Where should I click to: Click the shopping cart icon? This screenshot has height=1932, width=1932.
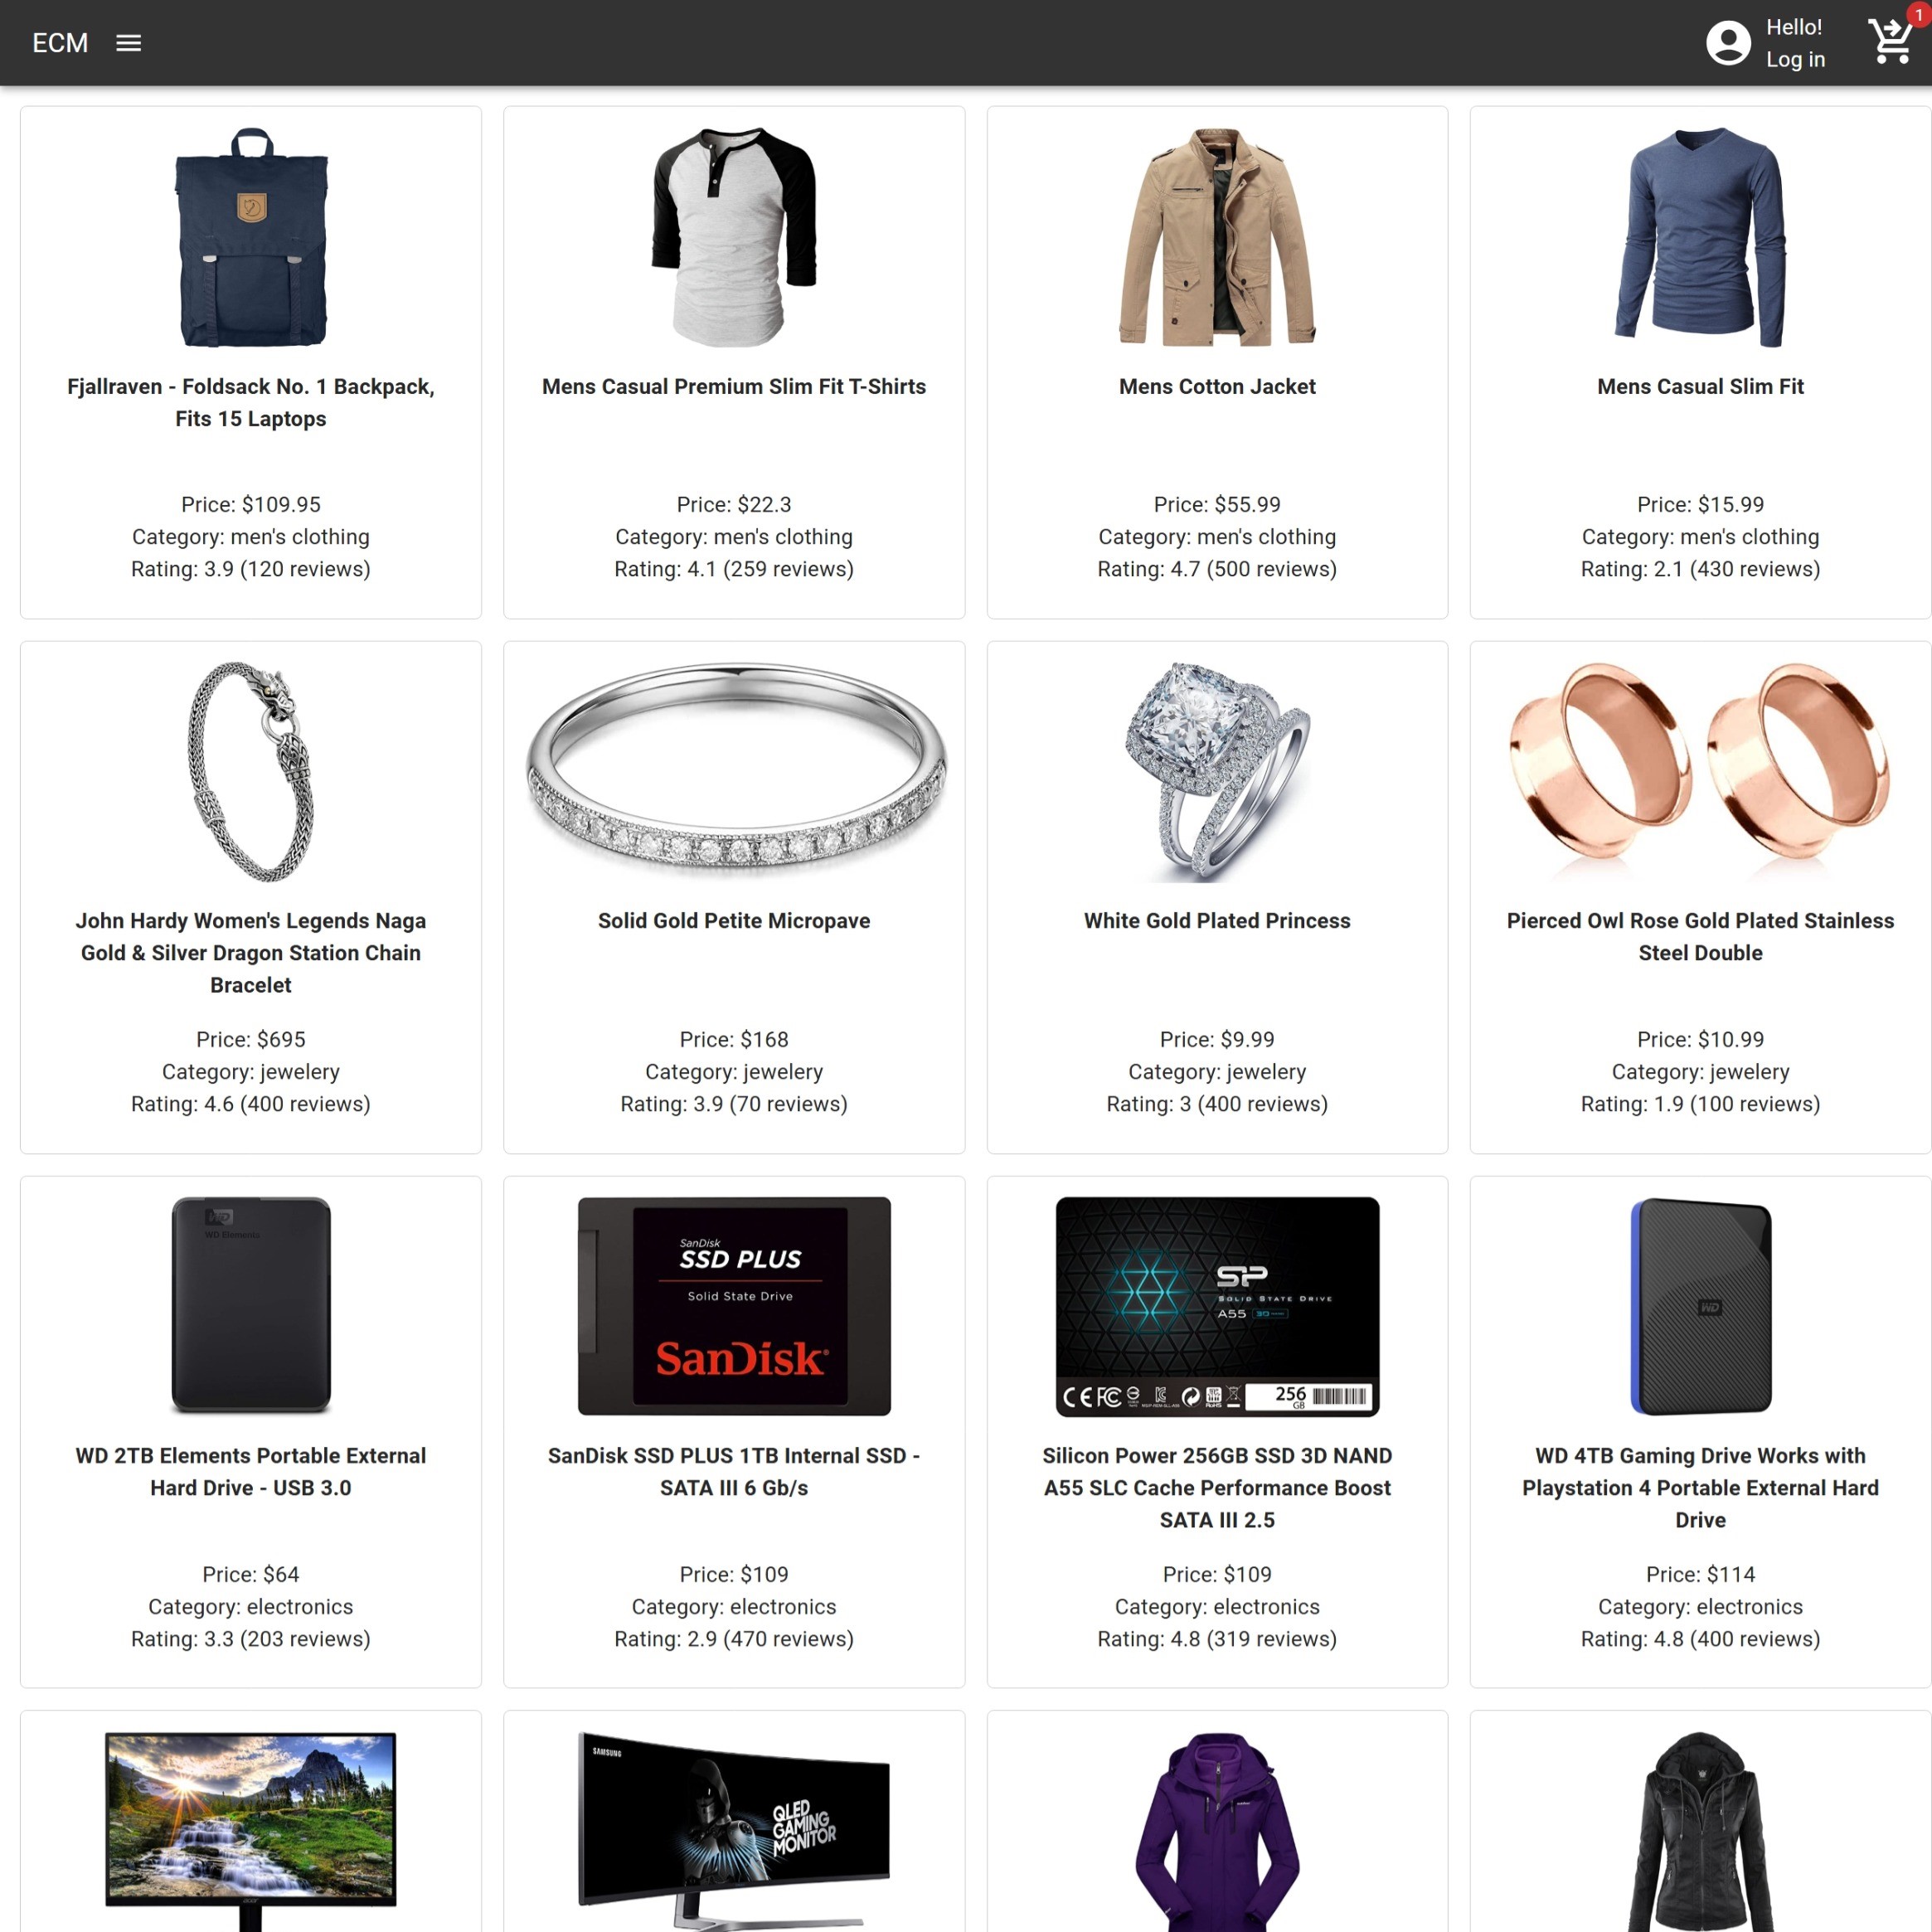[1890, 42]
